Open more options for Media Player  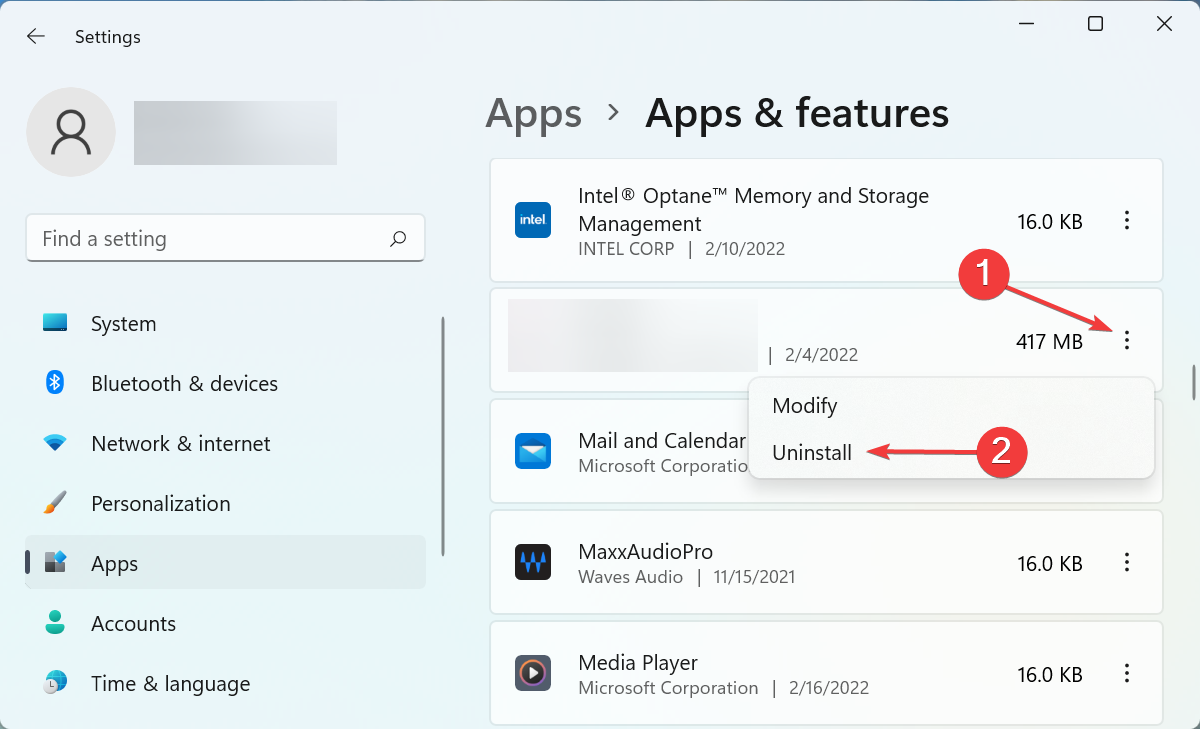tap(1127, 673)
